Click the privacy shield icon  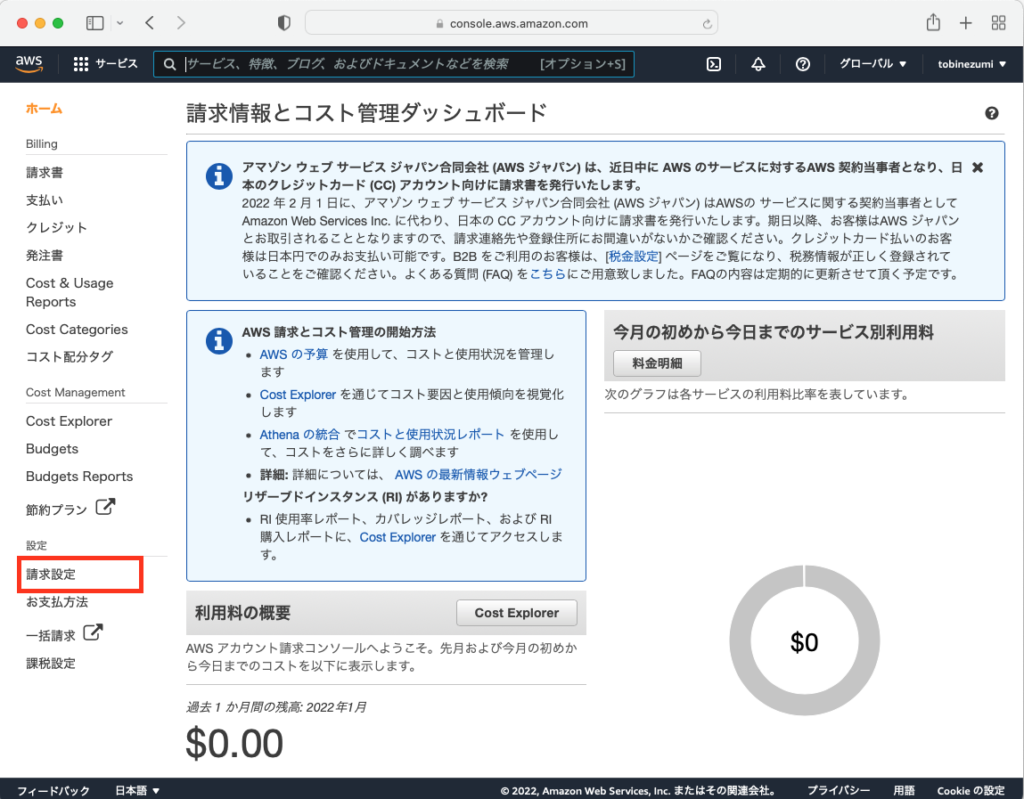click(283, 23)
